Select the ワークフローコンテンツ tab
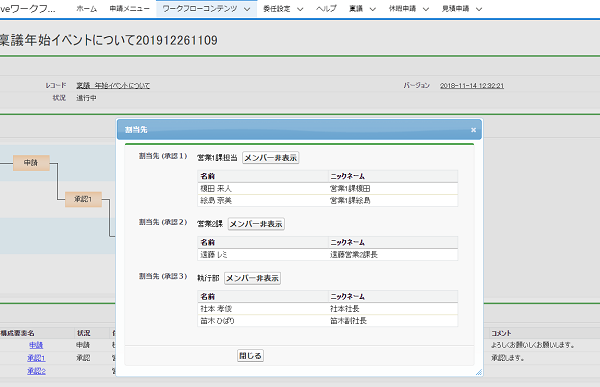 pyautogui.click(x=200, y=8)
